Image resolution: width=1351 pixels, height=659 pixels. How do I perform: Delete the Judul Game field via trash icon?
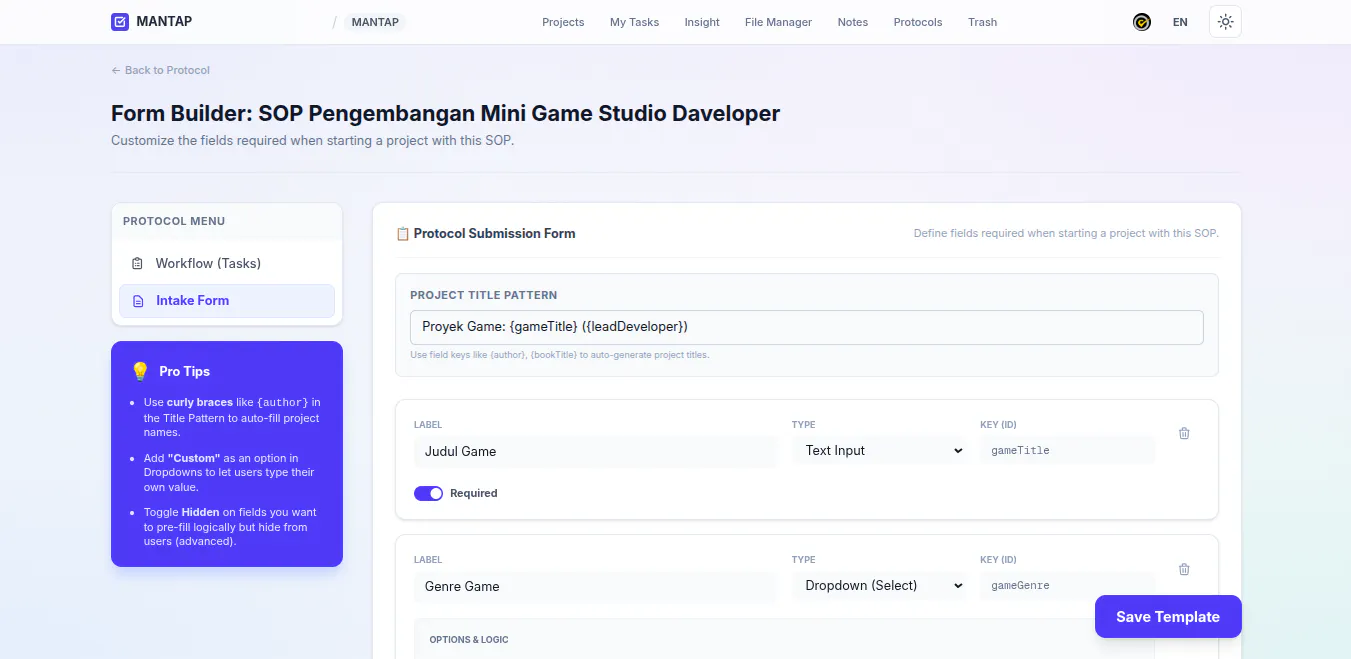(1184, 433)
